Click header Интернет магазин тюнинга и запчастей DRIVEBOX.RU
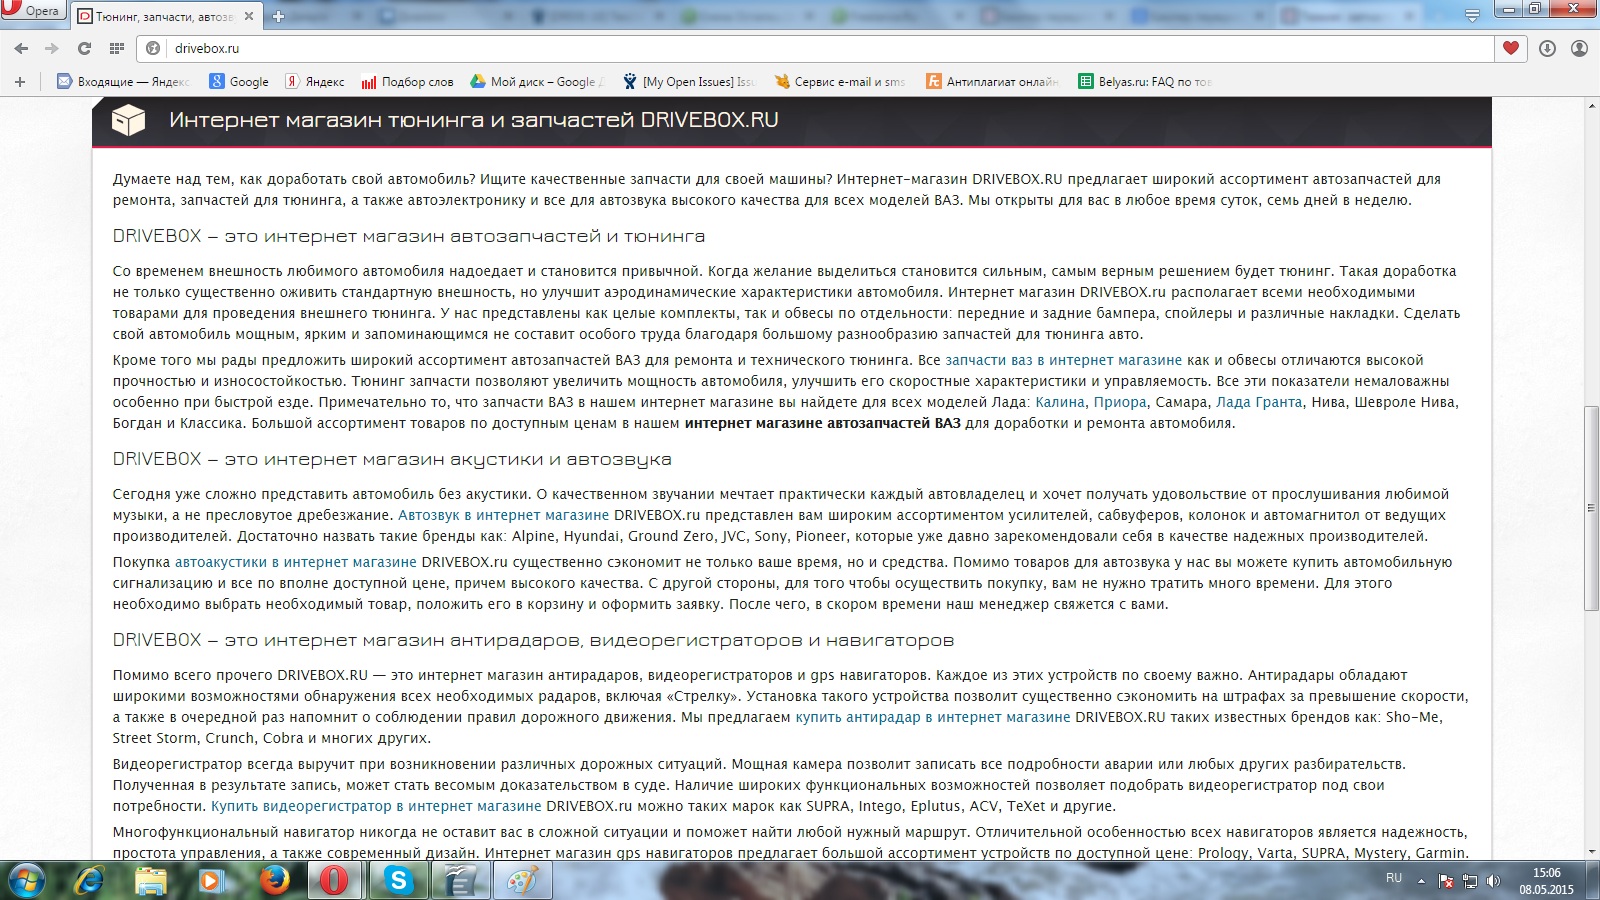The width and height of the screenshot is (1600, 900). [x=473, y=120]
